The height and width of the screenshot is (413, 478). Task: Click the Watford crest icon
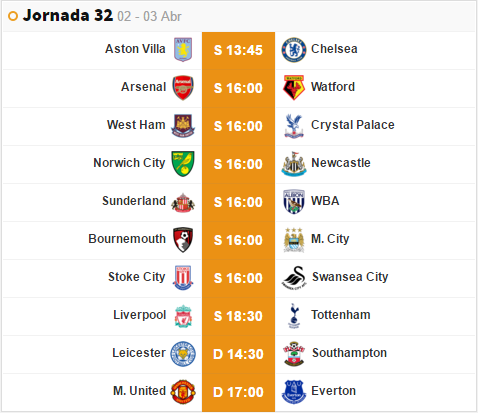294,88
